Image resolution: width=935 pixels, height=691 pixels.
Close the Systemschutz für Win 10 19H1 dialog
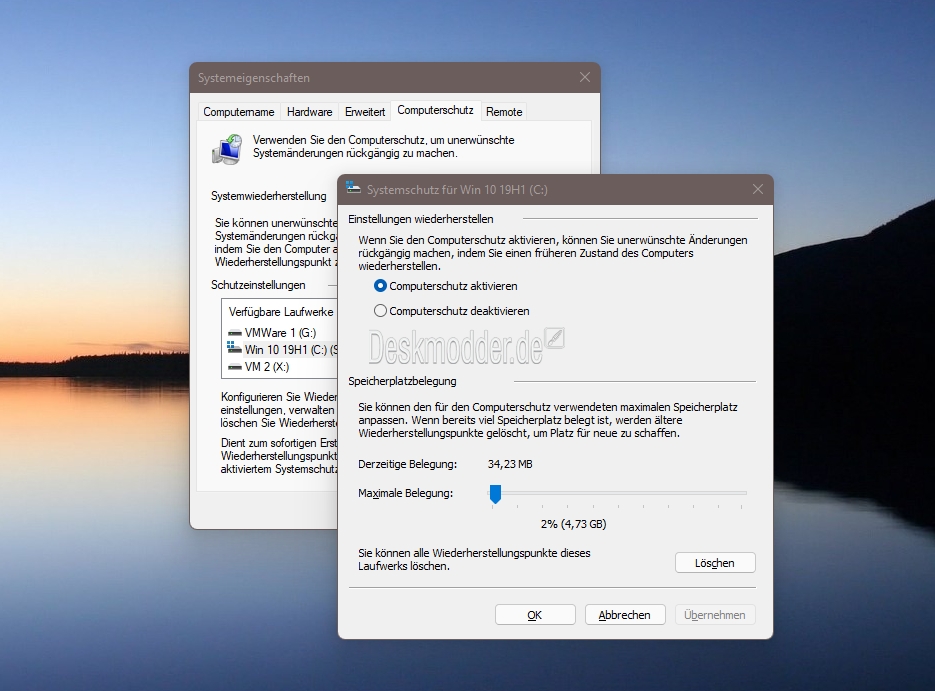point(757,189)
